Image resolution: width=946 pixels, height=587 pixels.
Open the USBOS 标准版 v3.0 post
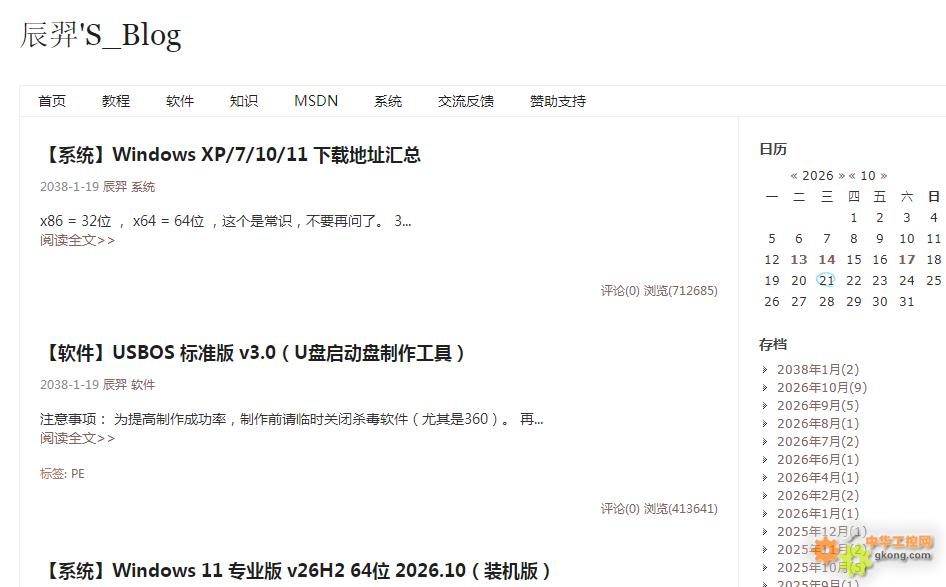click(x=253, y=353)
